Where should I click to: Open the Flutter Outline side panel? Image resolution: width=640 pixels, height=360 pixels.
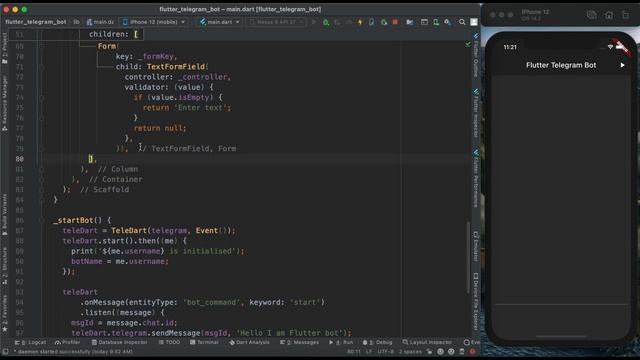click(x=476, y=56)
